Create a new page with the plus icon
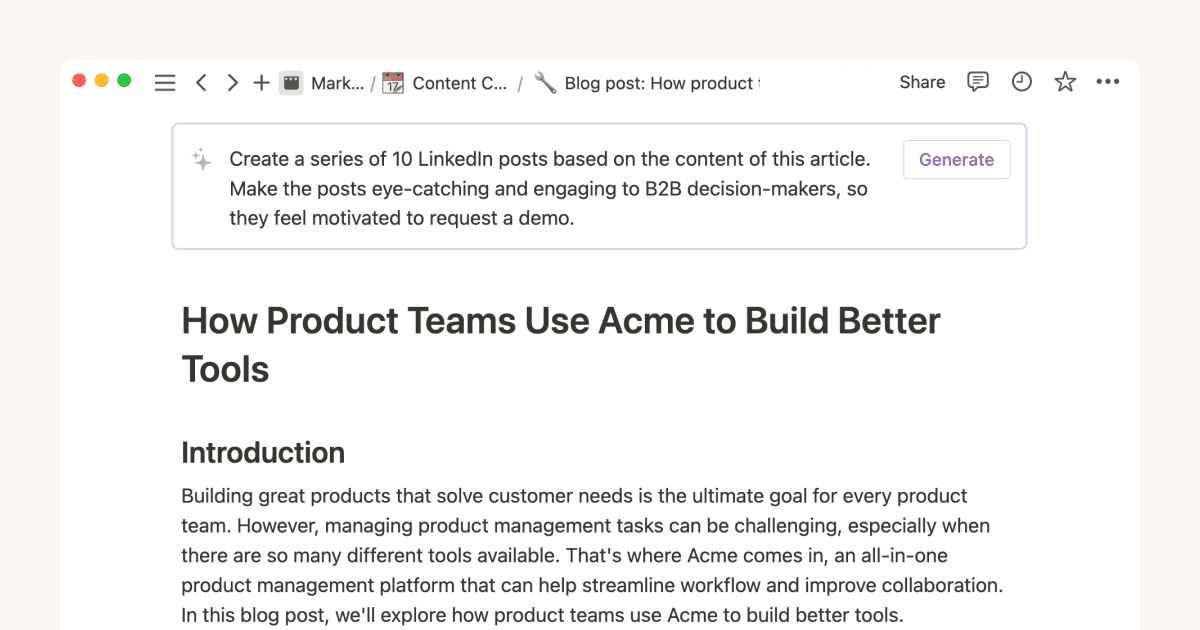Image resolution: width=1200 pixels, height=630 pixels. (261, 82)
